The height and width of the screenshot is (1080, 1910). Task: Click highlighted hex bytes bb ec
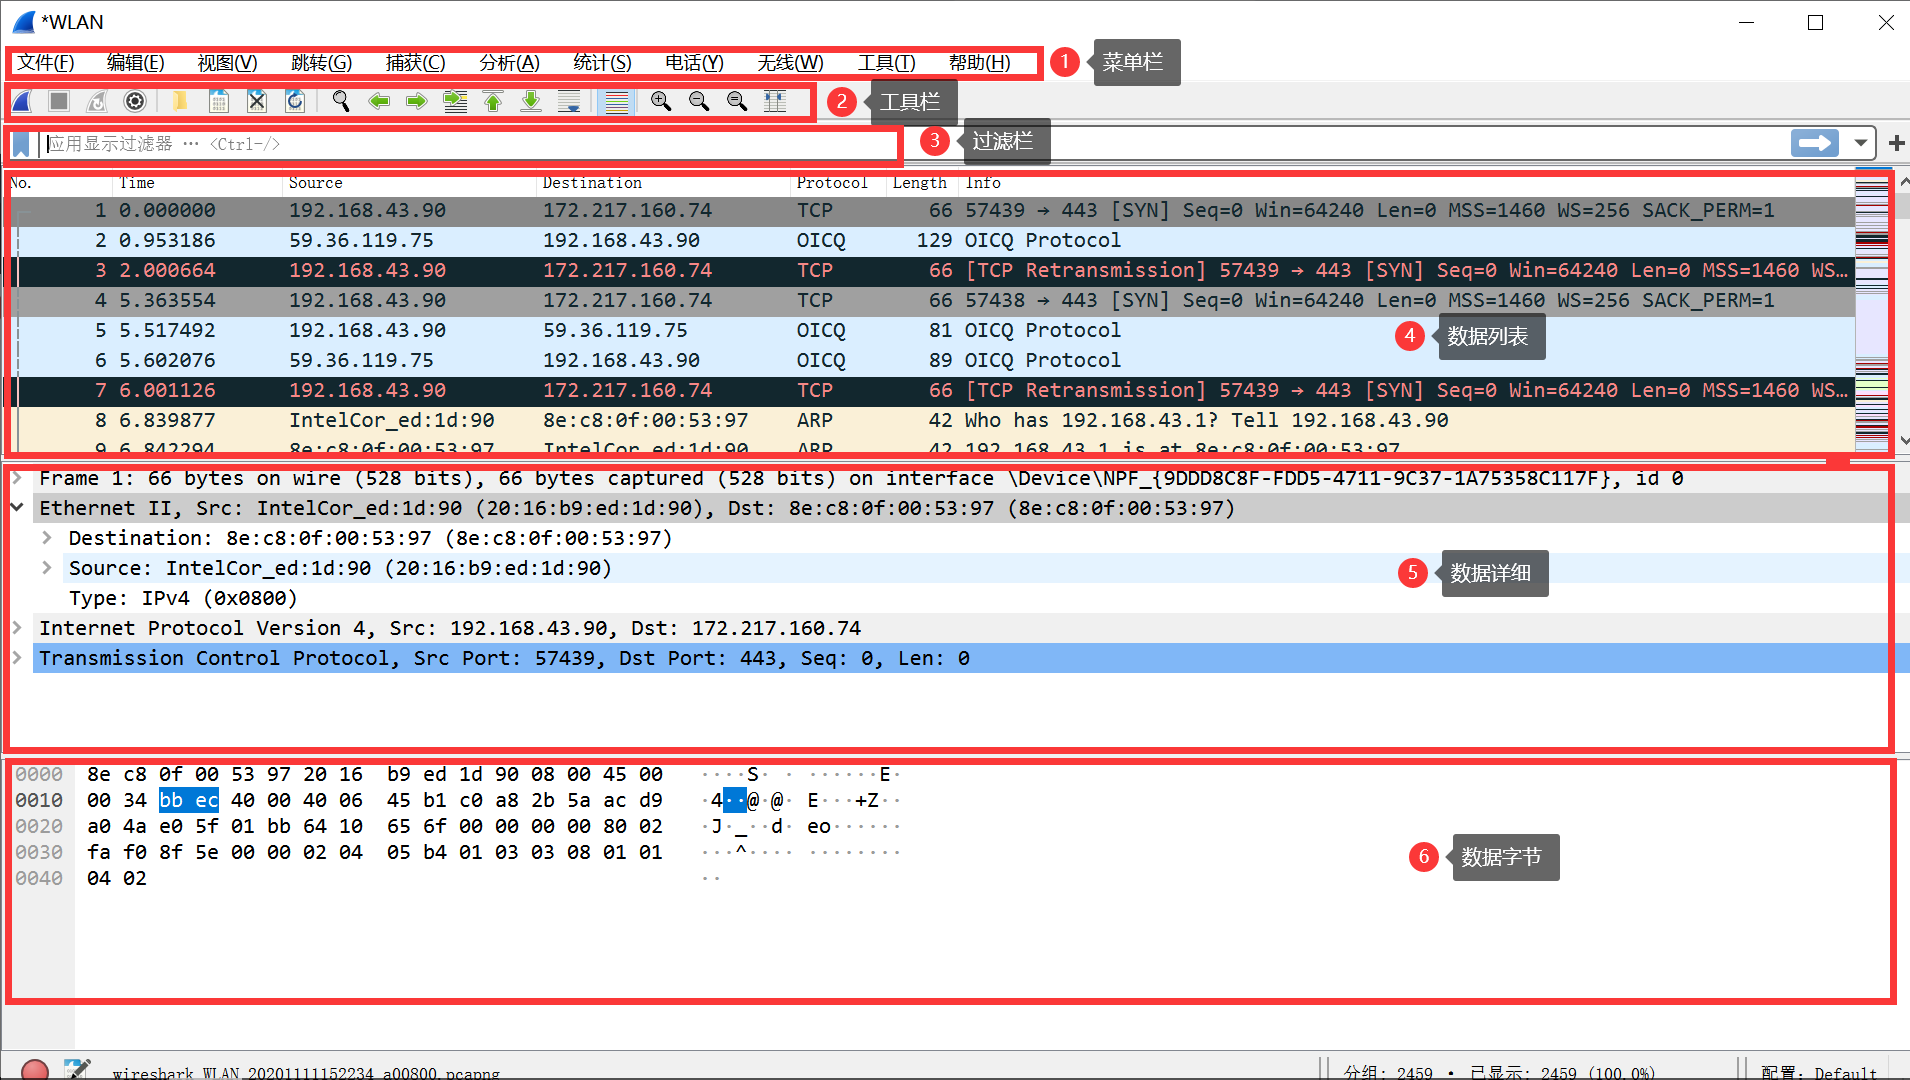[x=189, y=800]
